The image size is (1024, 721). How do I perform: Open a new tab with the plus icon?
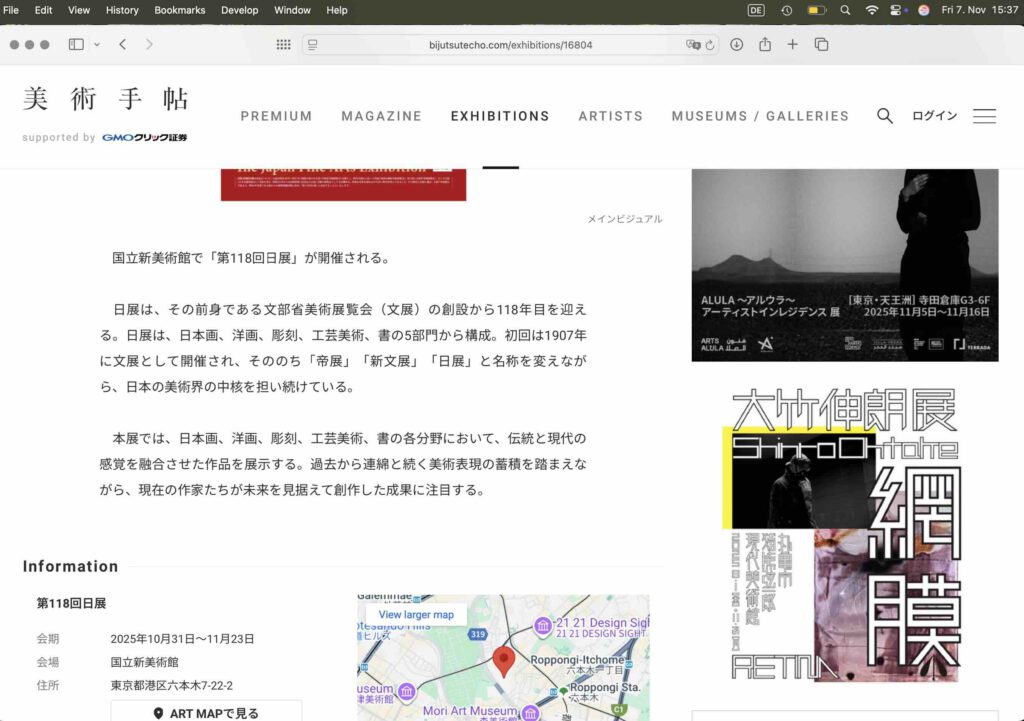point(791,44)
